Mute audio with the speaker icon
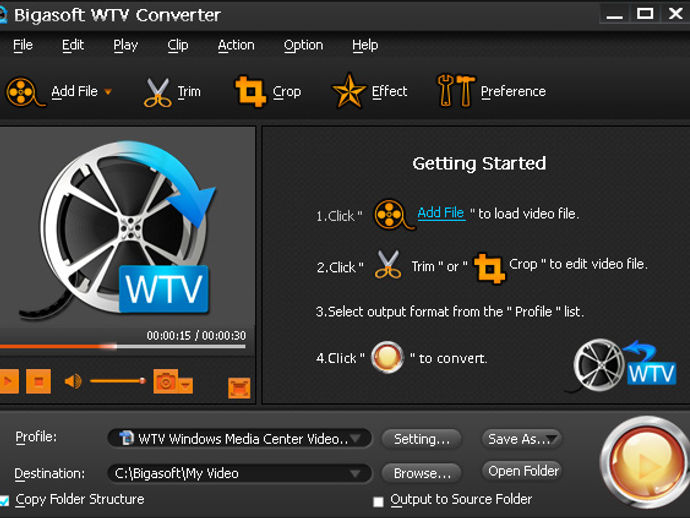 point(73,381)
